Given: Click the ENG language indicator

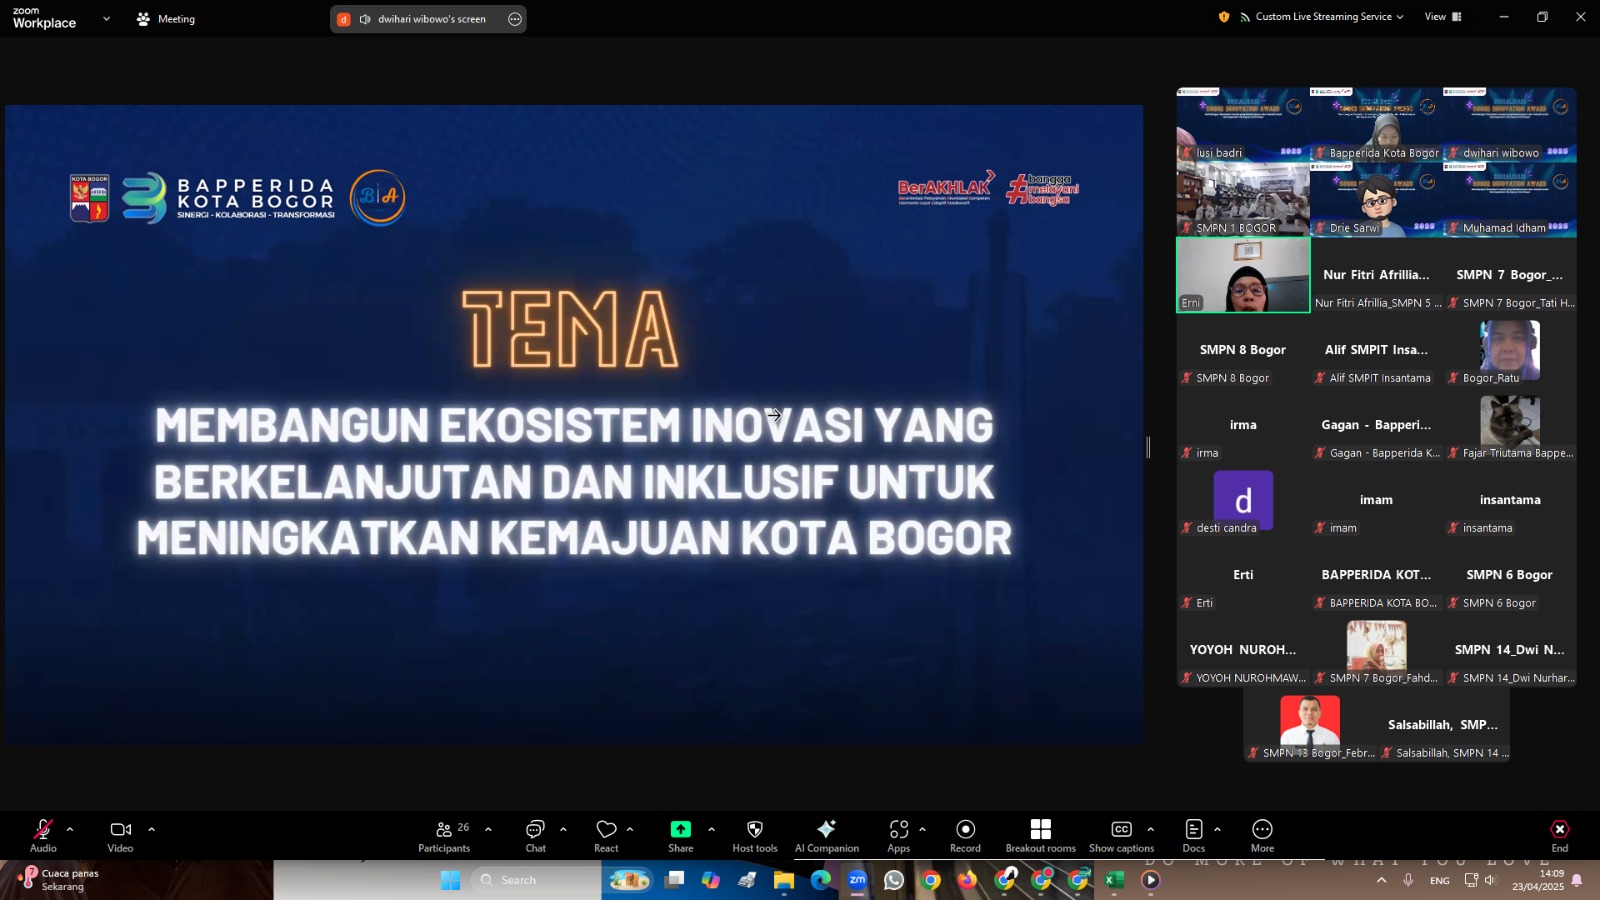Looking at the screenshot, I should tap(1440, 881).
